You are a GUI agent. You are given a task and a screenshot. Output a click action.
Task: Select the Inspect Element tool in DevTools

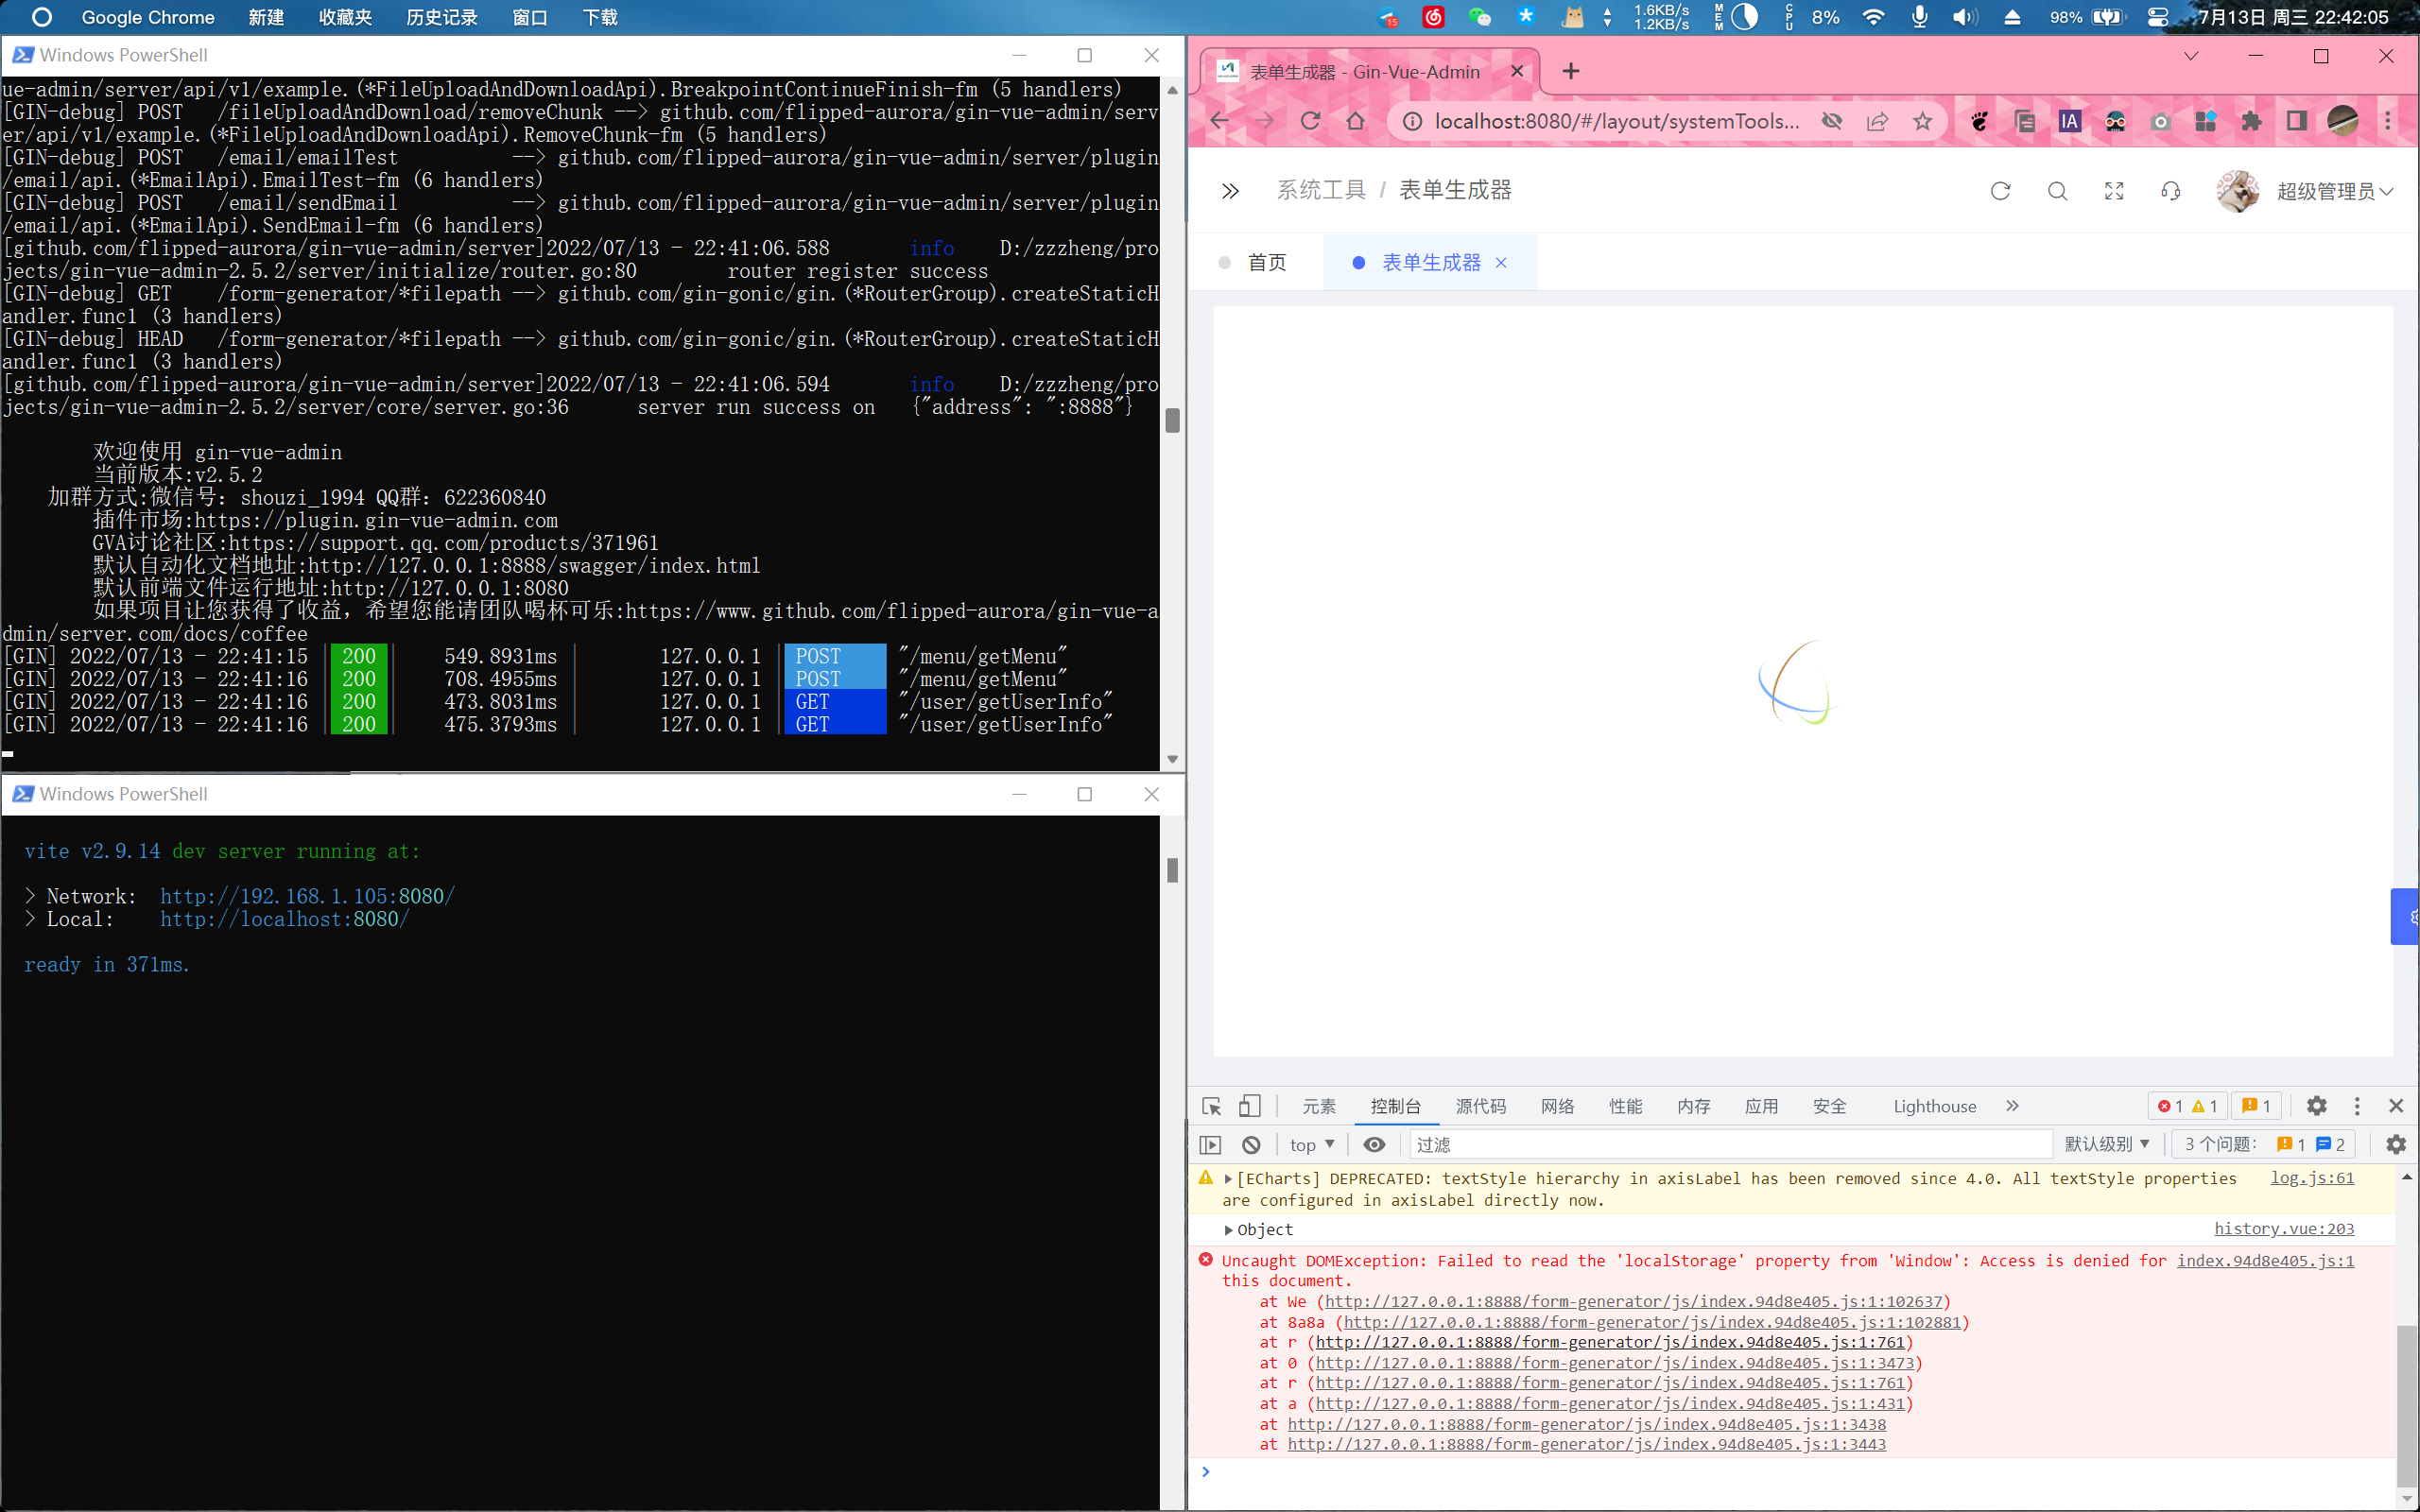[x=1209, y=1106]
